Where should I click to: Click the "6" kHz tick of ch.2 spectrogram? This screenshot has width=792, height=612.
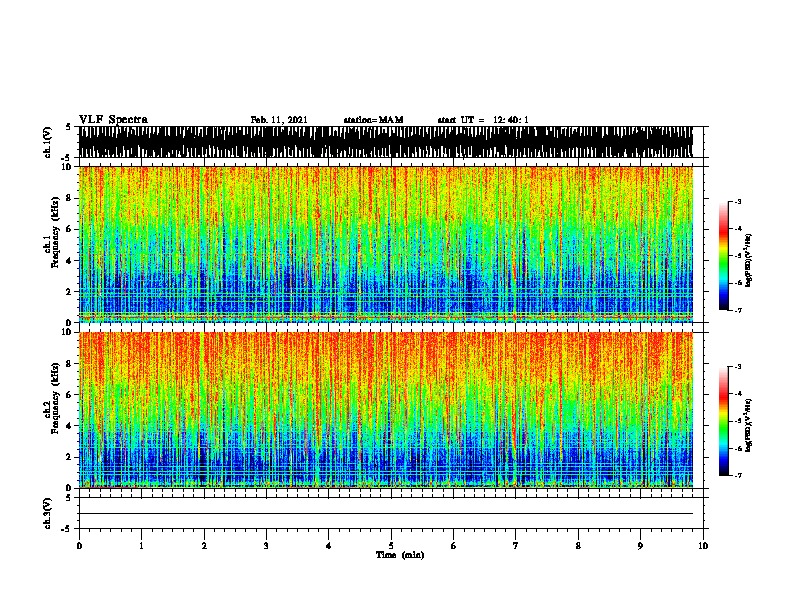point(70,394)
